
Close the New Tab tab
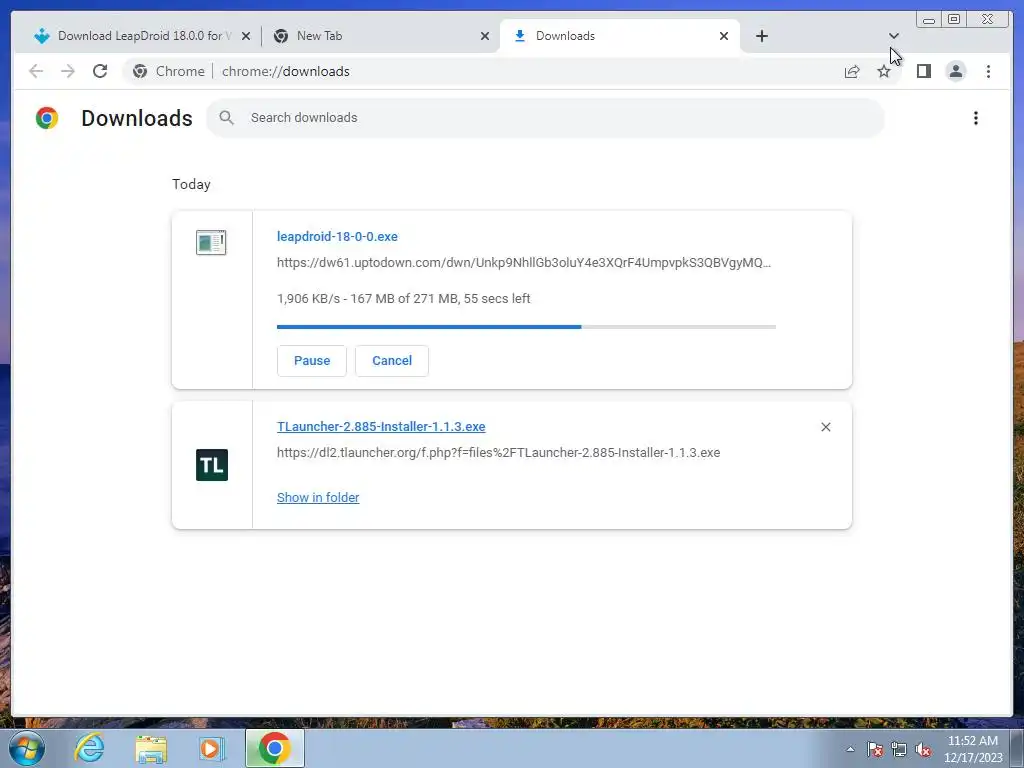(485, 37)
